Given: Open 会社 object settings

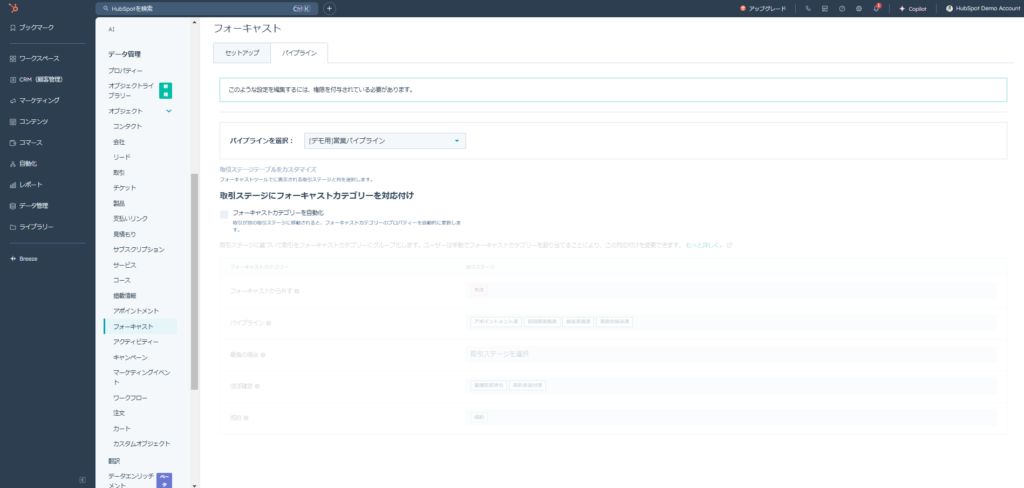Looking at the screenshot, I should [119, 142].
